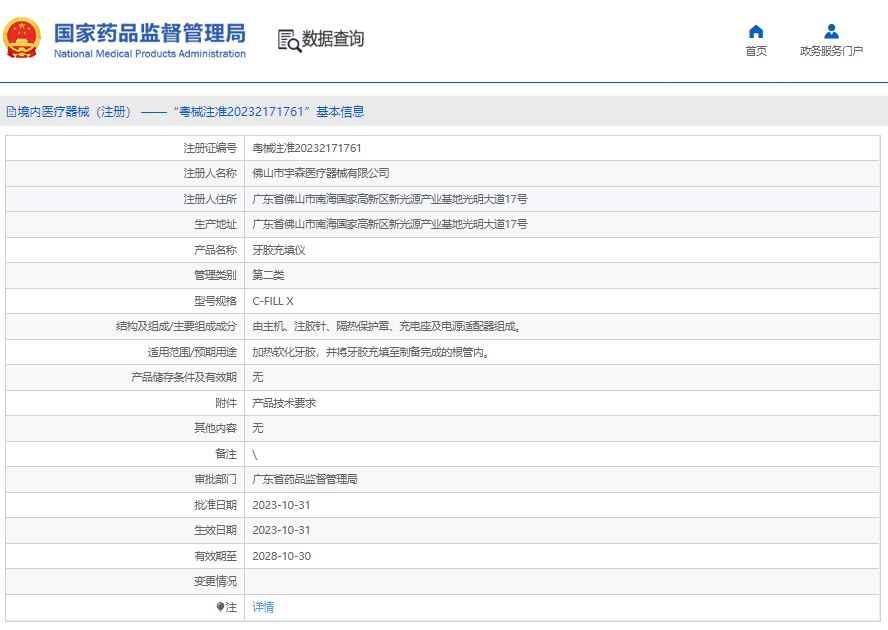Click the 结构及组成/主要组成成分 label
The height and width of the screenshot is (630, 888).
click(x=176, y=326)
